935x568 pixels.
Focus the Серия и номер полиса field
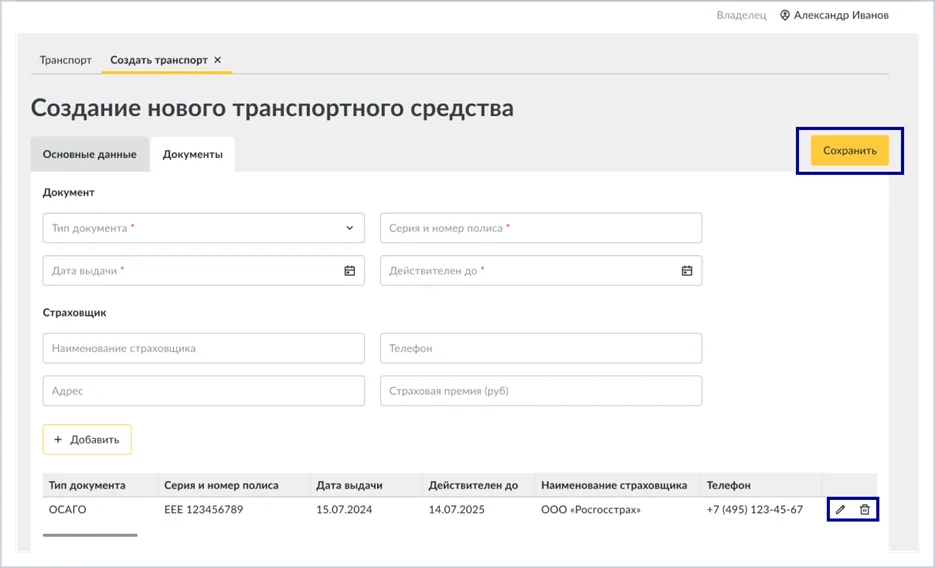point(541,228)
